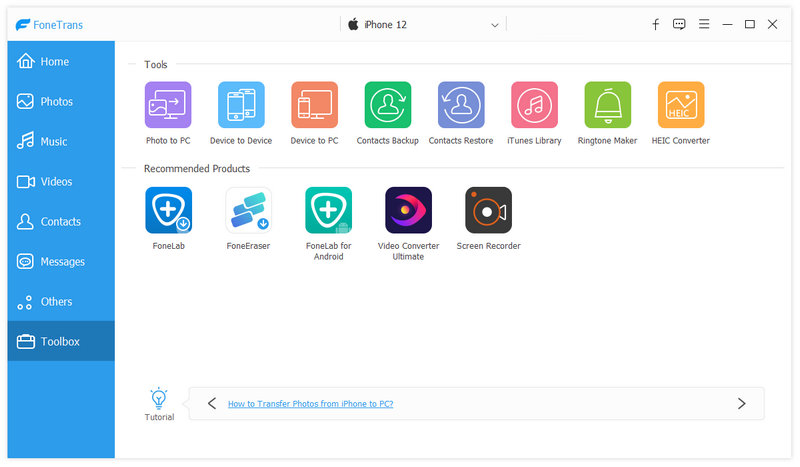Open iTunes Library tool
Image resolution: width=800 pixels, height=467 pixels.
coord(534,105)
